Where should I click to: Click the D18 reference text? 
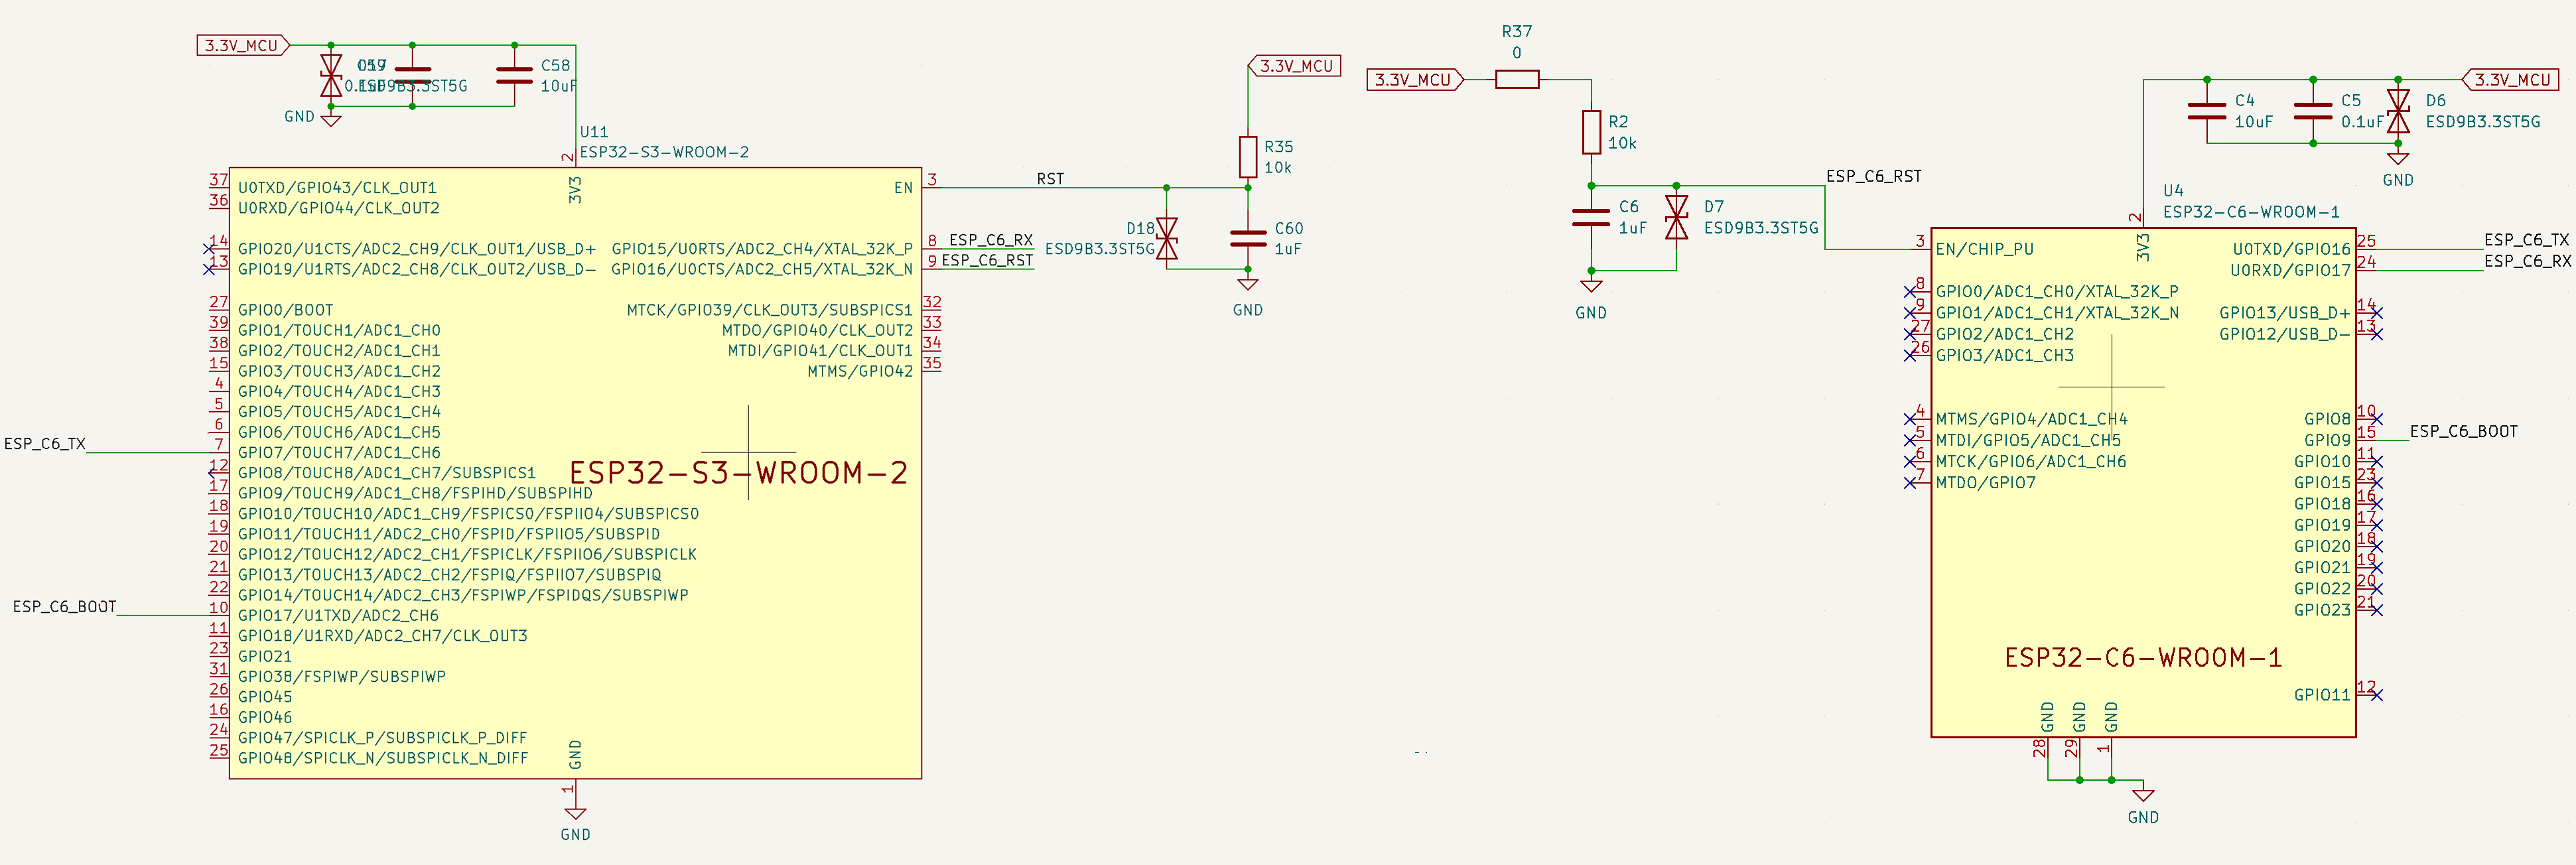(x=1140, y=229)
